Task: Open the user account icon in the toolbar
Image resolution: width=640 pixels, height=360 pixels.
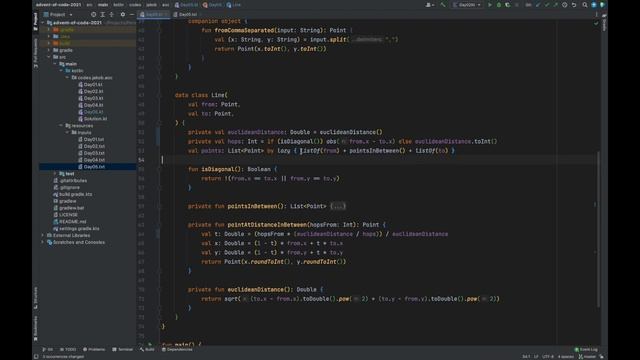Action: point(429,5)
